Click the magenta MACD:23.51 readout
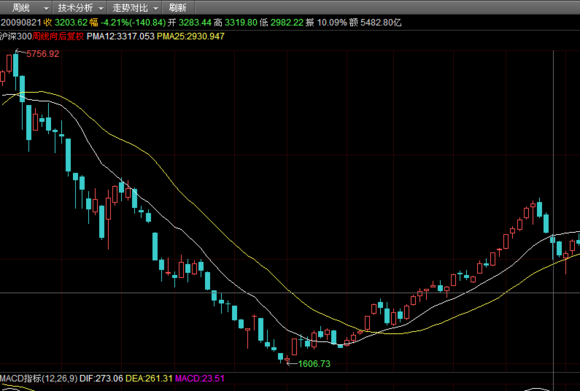 click(x=200, y=378)
